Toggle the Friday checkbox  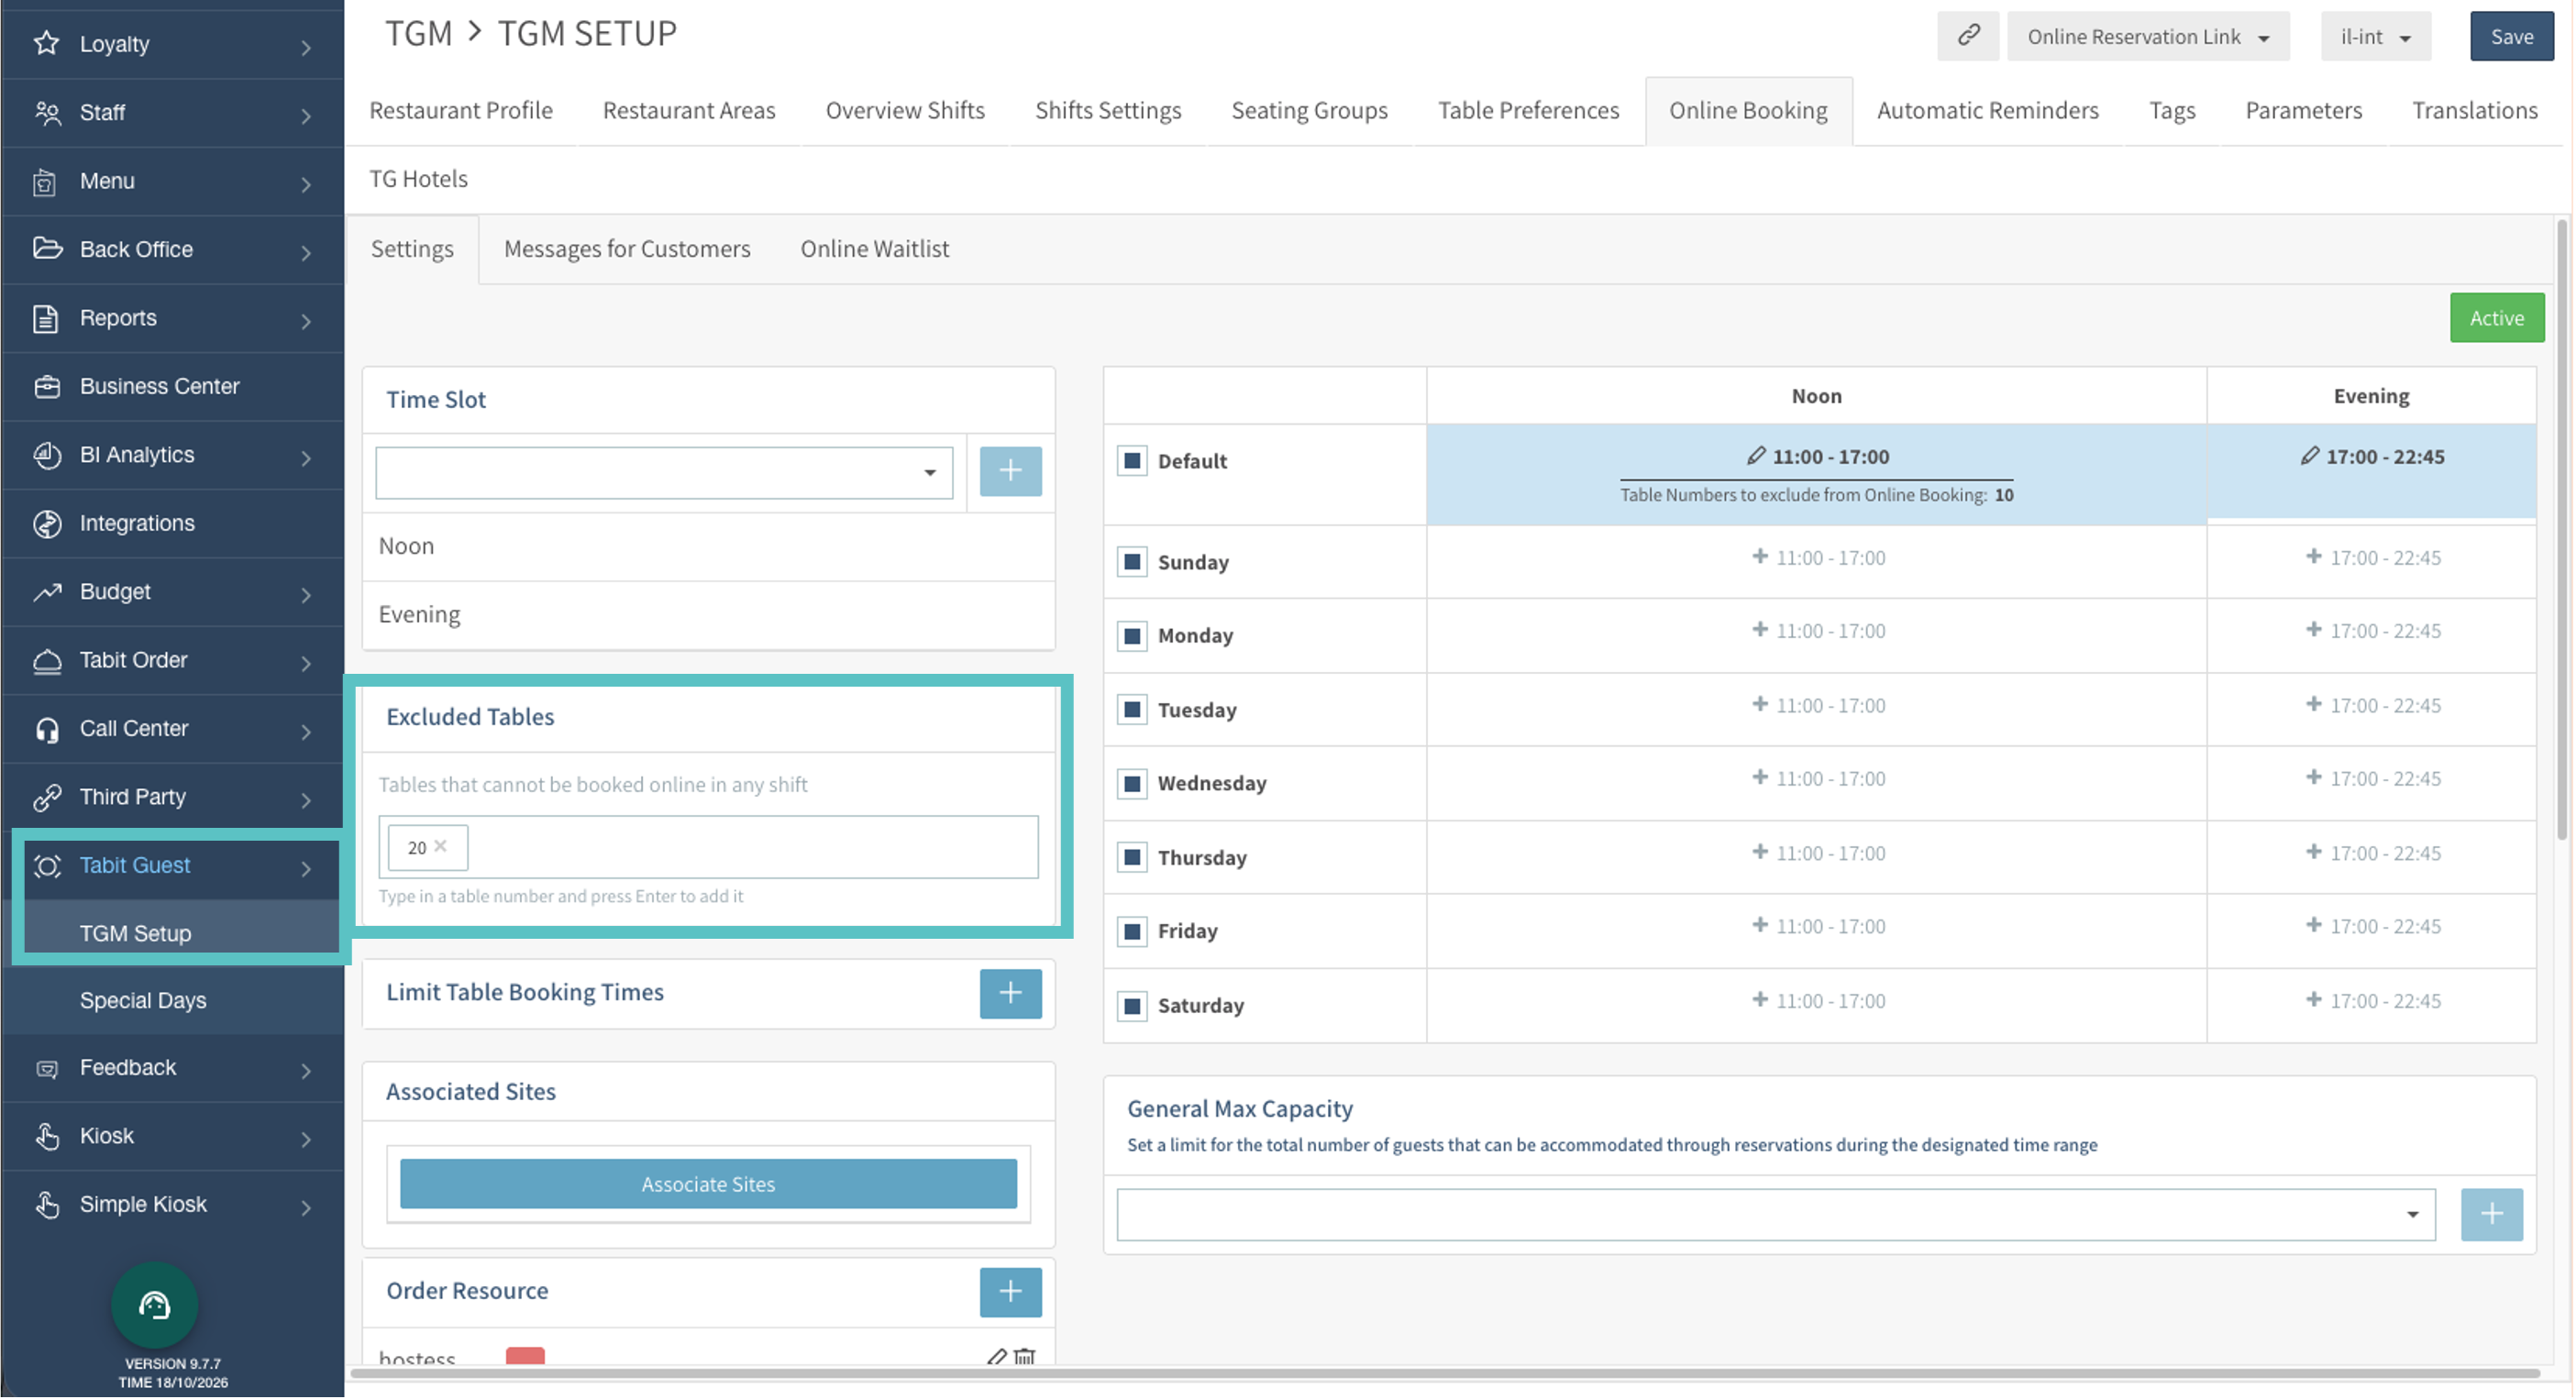(1131, 931)
